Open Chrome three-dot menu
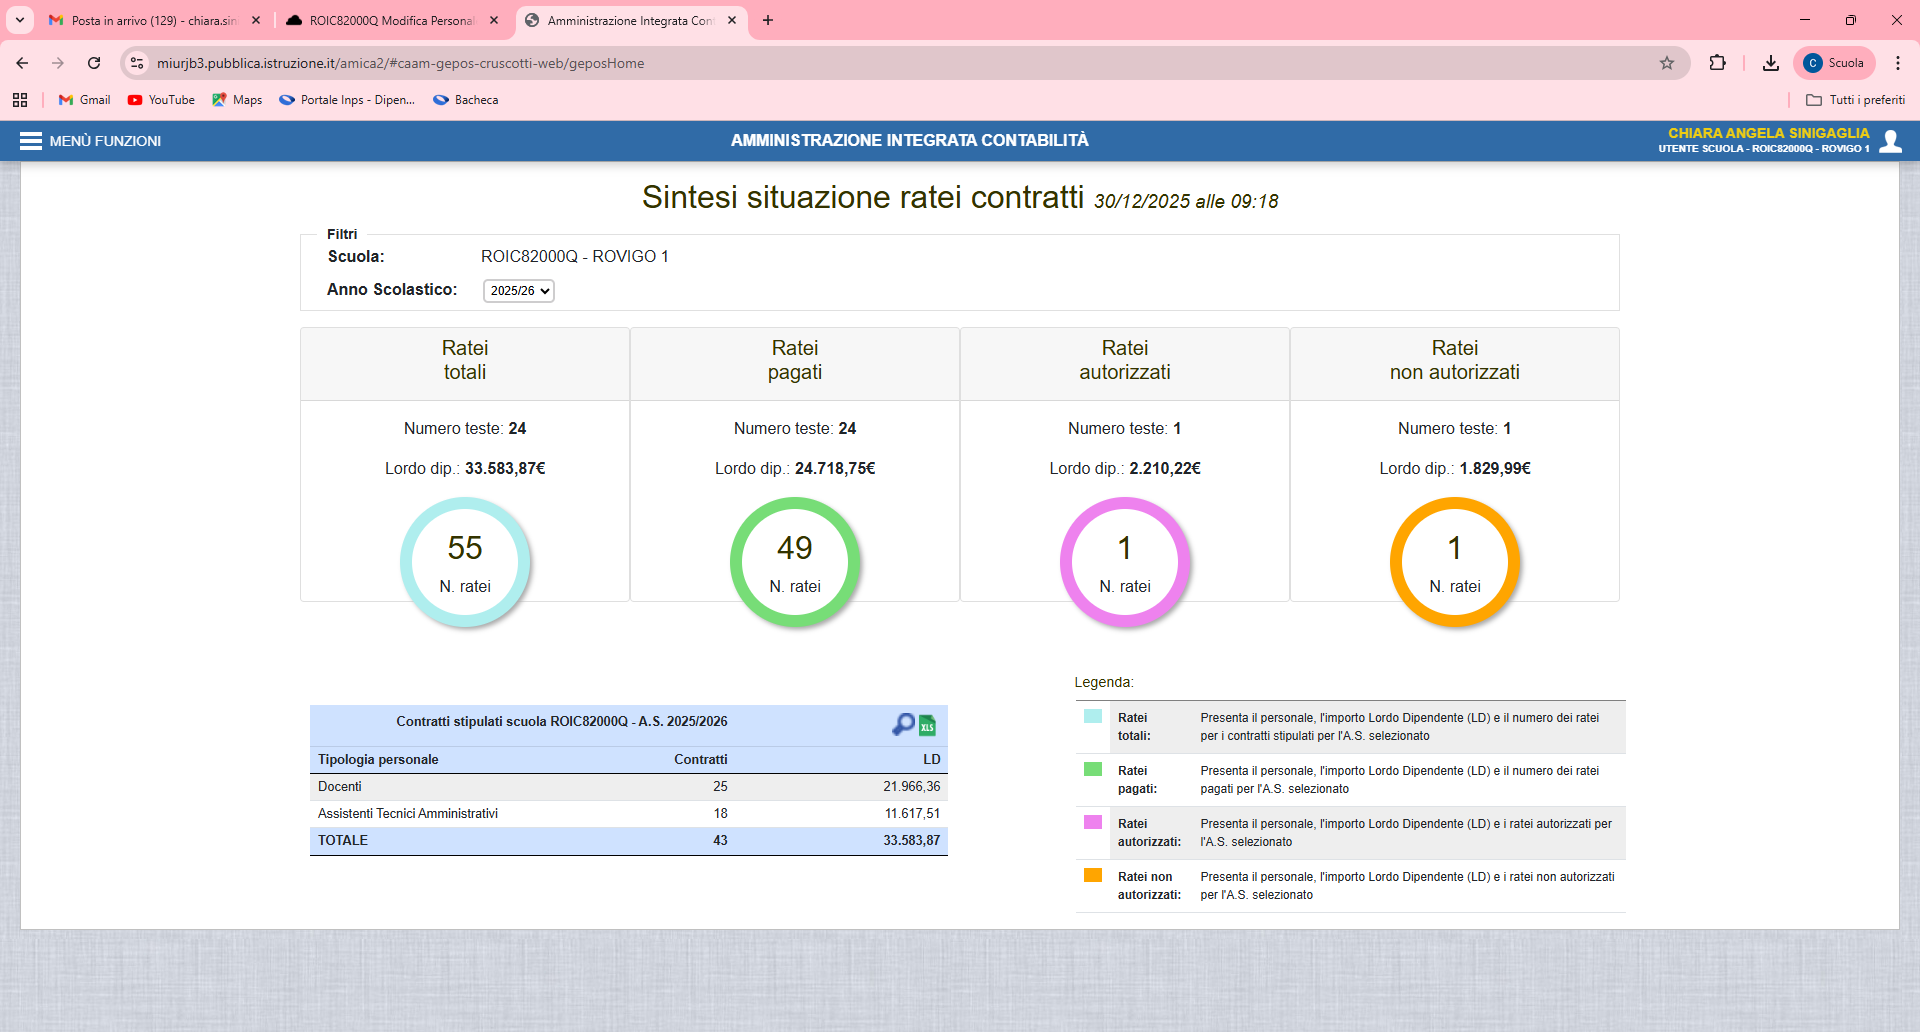 (x=1898, y=63)
